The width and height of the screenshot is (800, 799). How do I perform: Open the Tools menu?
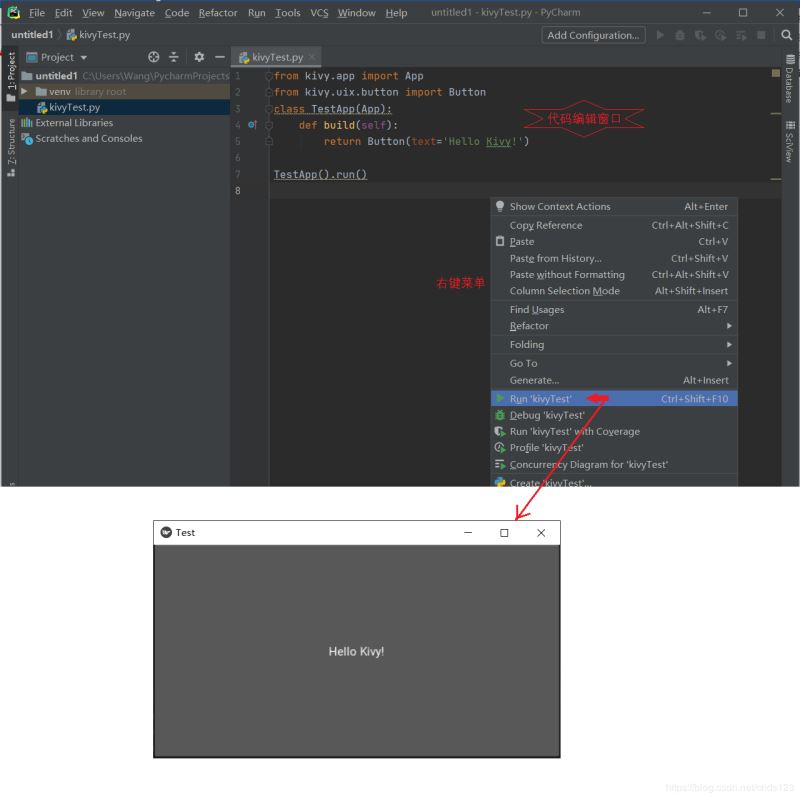click(x=288, y=13)
